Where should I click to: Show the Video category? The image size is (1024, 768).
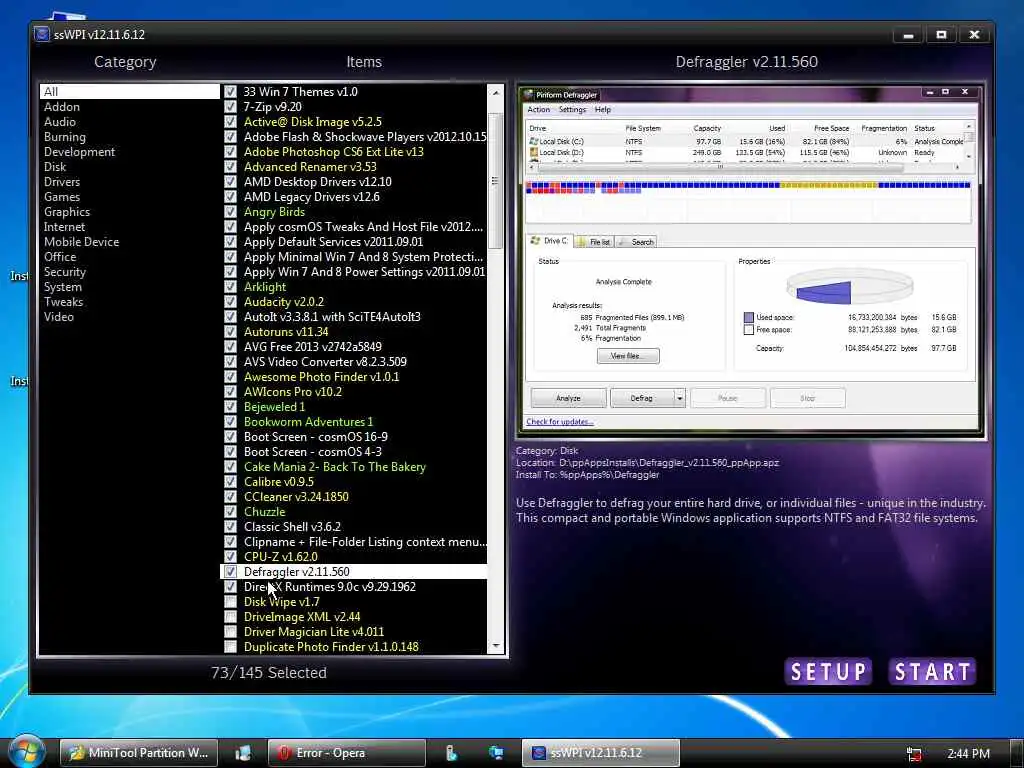click(129, 317)
